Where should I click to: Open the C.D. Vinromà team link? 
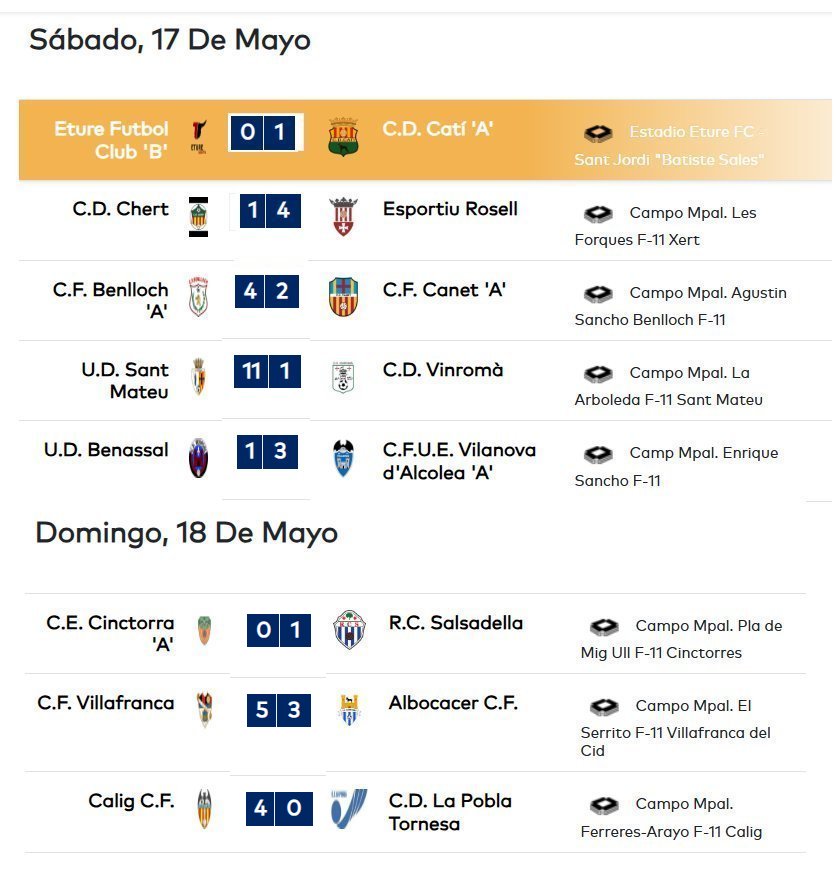click(443, 370)
